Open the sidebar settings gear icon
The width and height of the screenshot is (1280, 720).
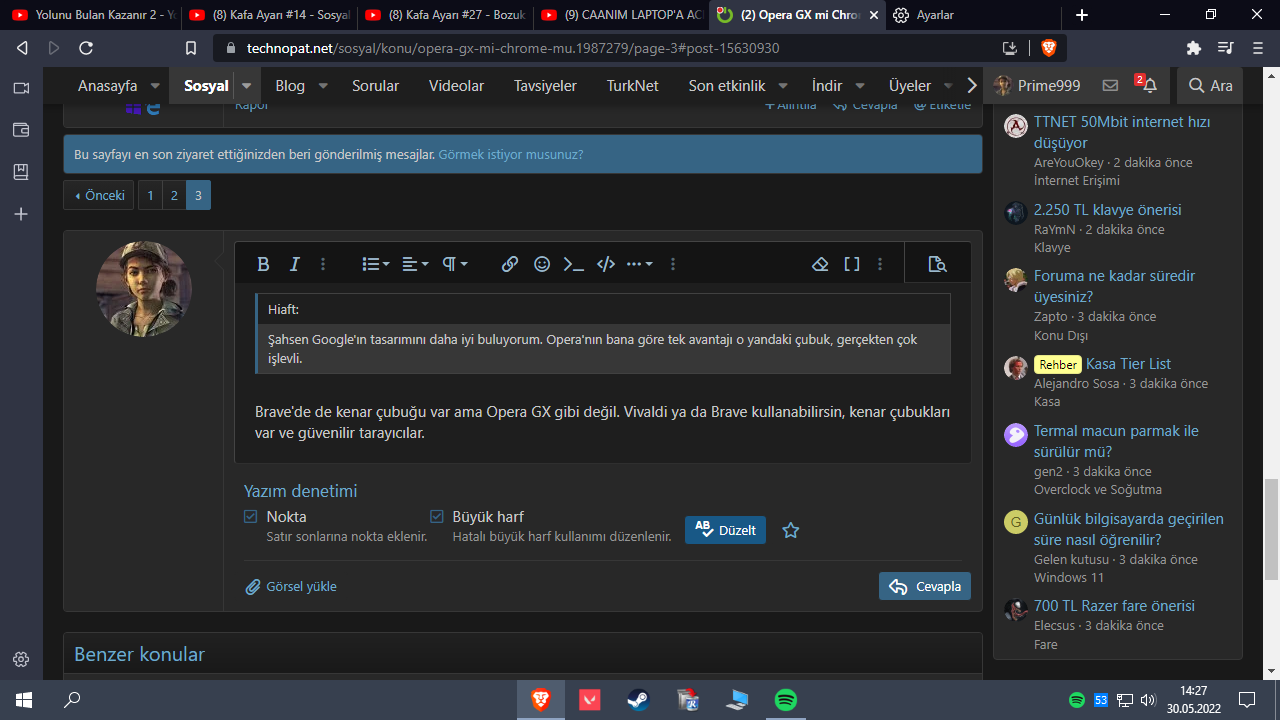[x=21, y=660]
